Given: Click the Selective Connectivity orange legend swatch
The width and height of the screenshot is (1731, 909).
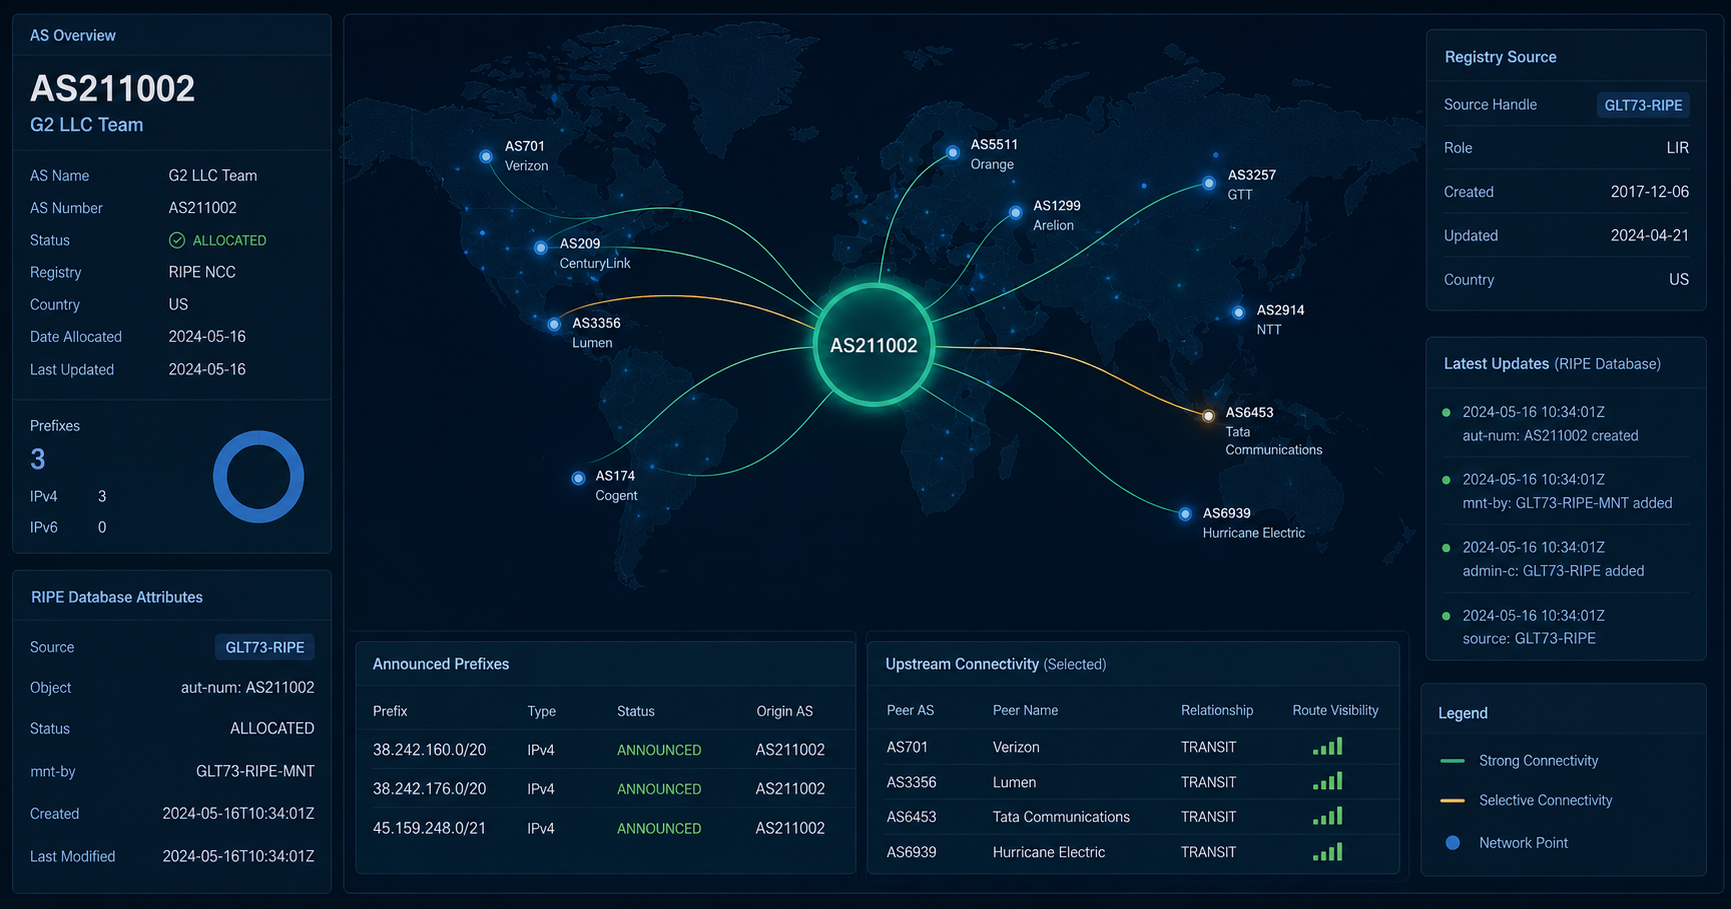Looking at the screenshot, I should pyautogui.click(x=1452, y=801).
